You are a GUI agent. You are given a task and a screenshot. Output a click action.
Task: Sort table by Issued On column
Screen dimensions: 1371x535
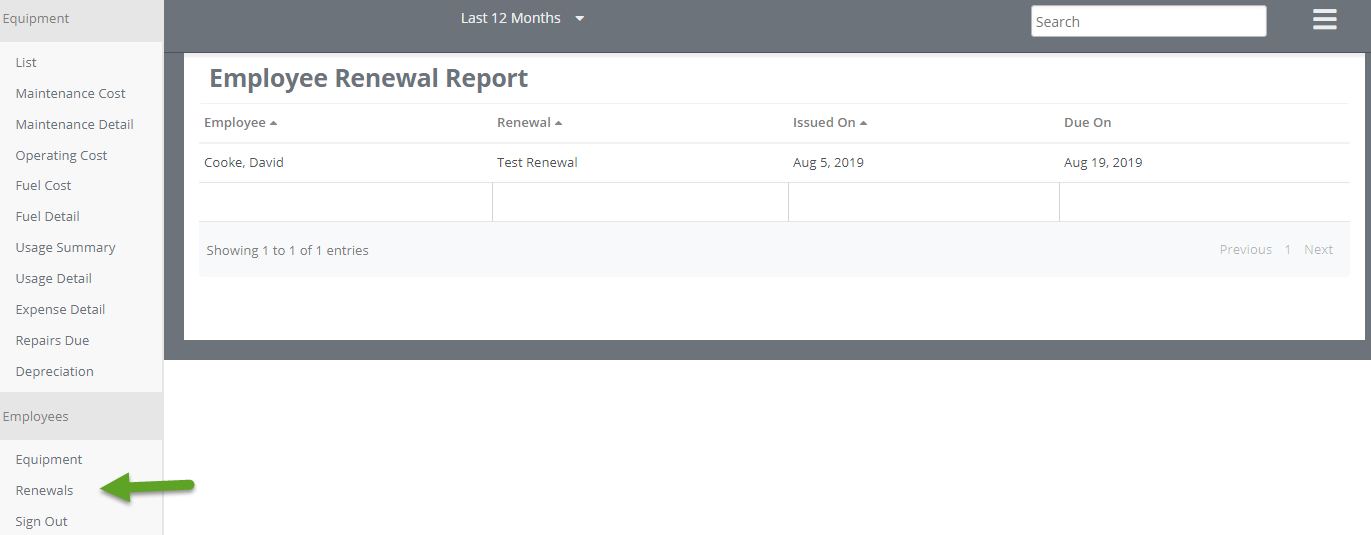pos(830,123)
